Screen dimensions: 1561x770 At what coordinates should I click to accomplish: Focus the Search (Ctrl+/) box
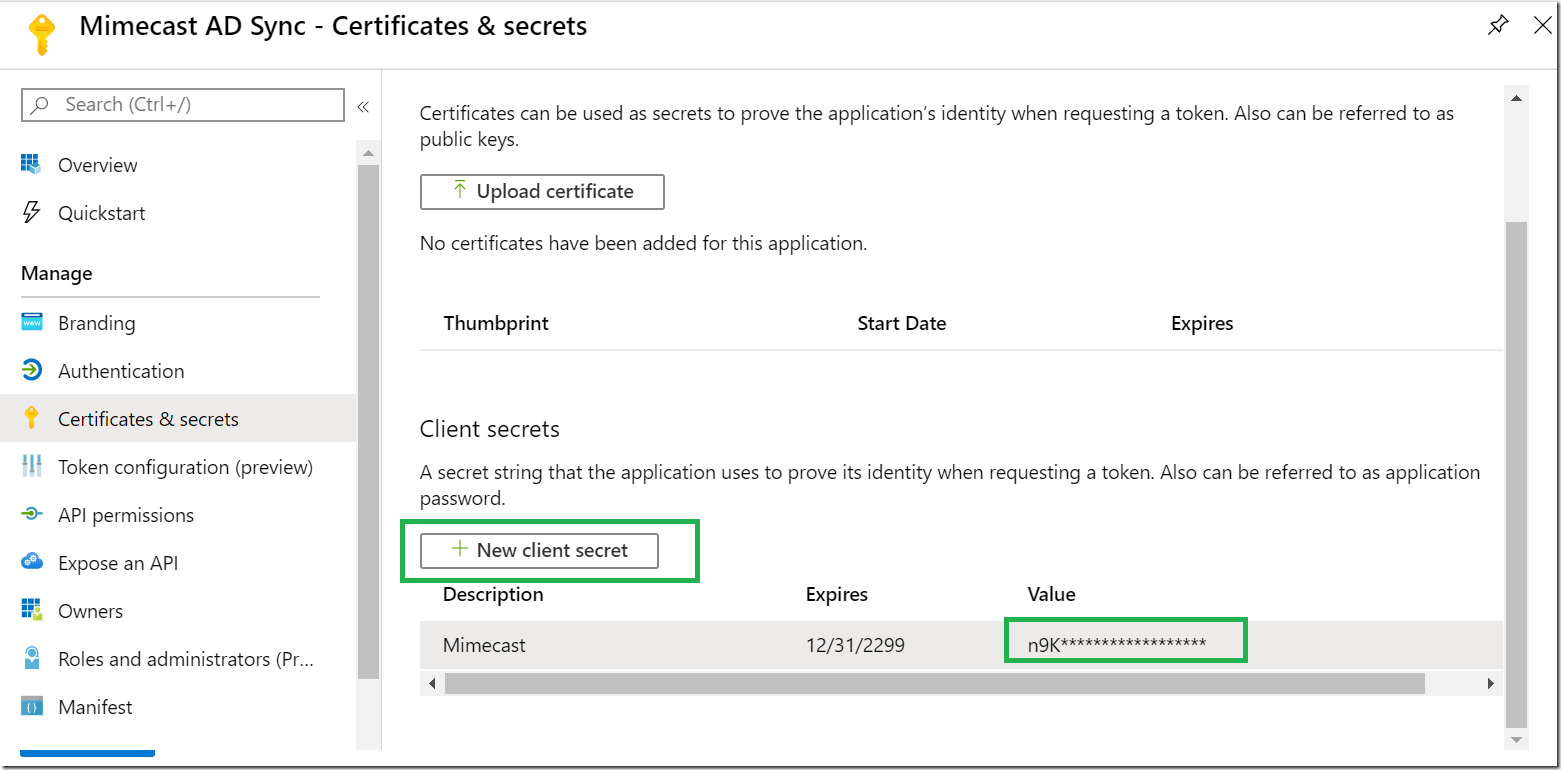click(182, 104)
